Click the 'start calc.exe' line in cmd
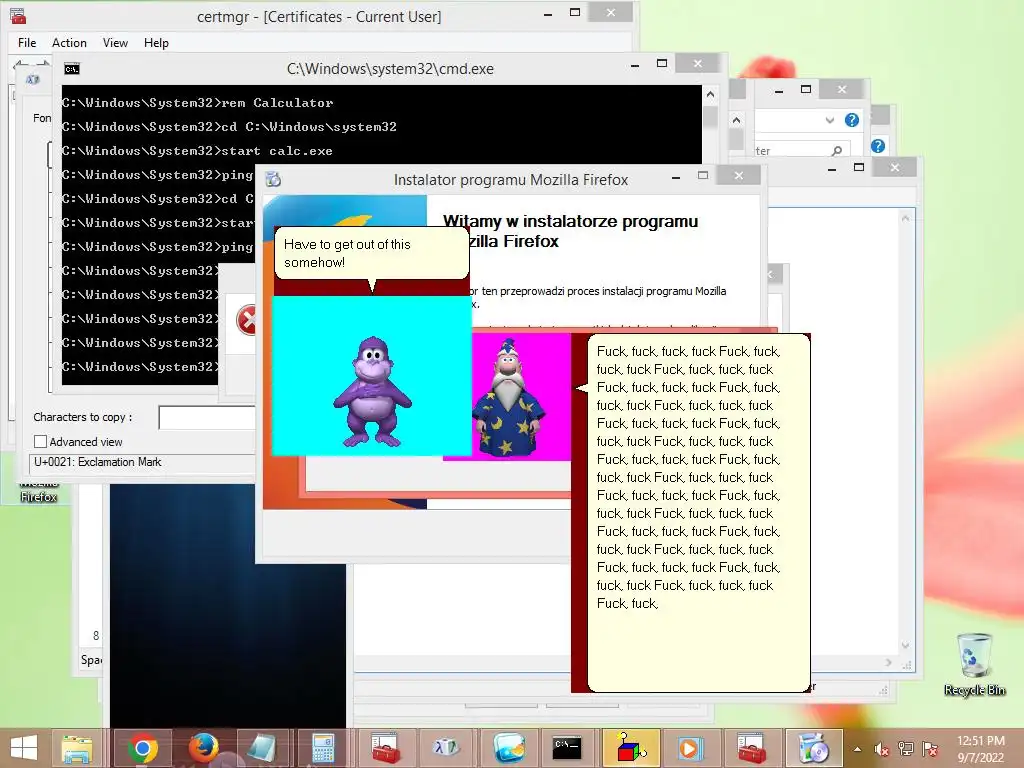Image resolution: width=1024 pixels, height=768 pixels. 197,151
